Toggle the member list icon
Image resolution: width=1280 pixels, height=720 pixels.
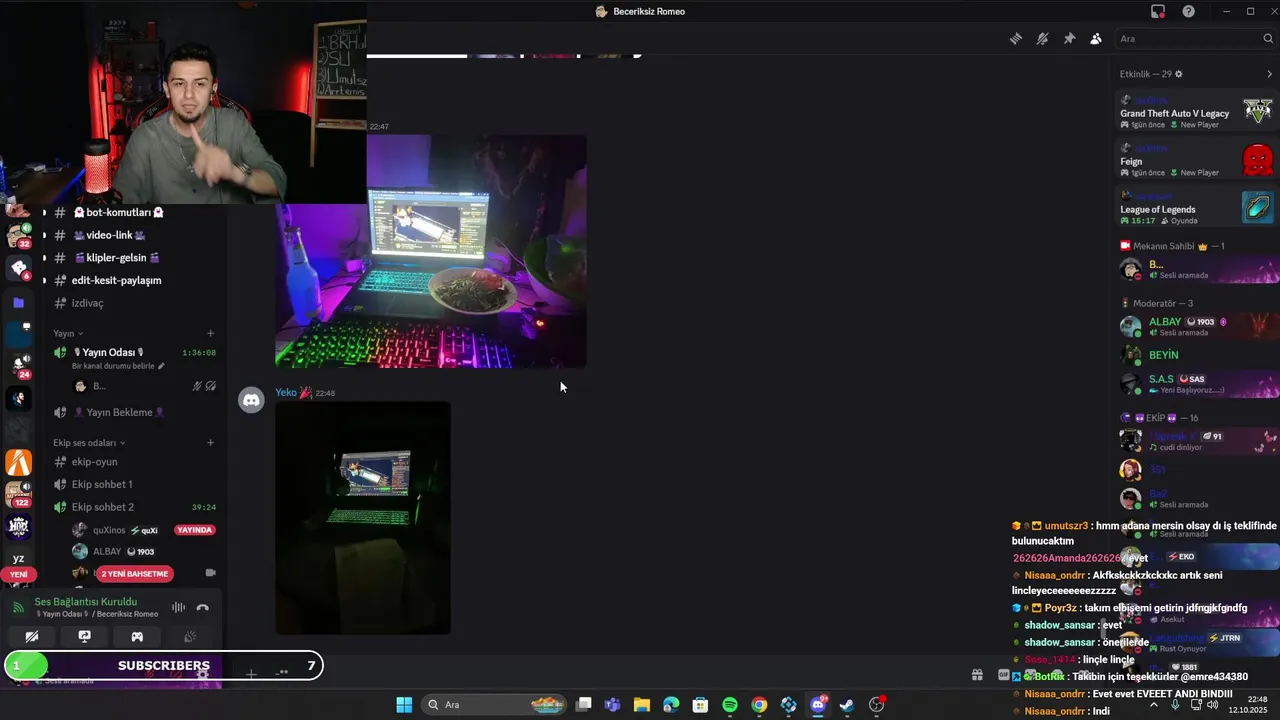(1096, 39)
